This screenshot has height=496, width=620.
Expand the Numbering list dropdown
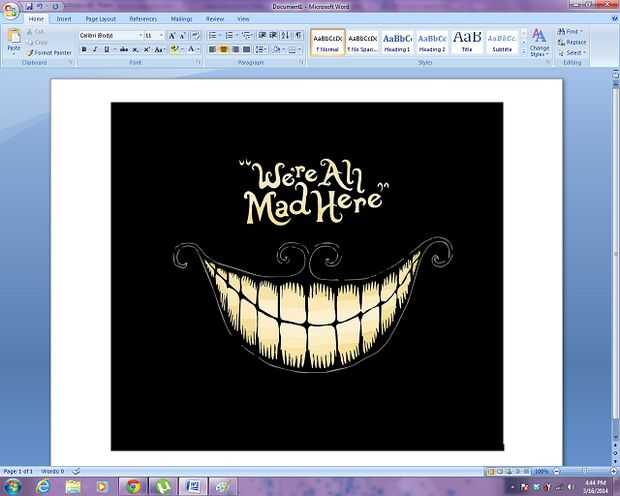tap(237, 36)
